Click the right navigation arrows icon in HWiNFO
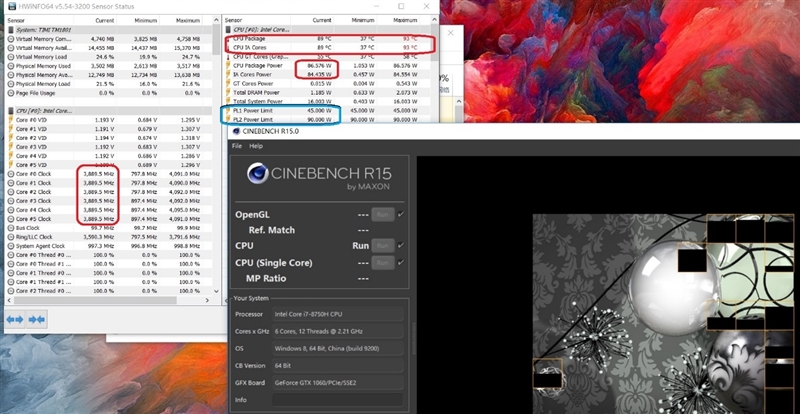The image size is (800, 414). coord(37,319)
